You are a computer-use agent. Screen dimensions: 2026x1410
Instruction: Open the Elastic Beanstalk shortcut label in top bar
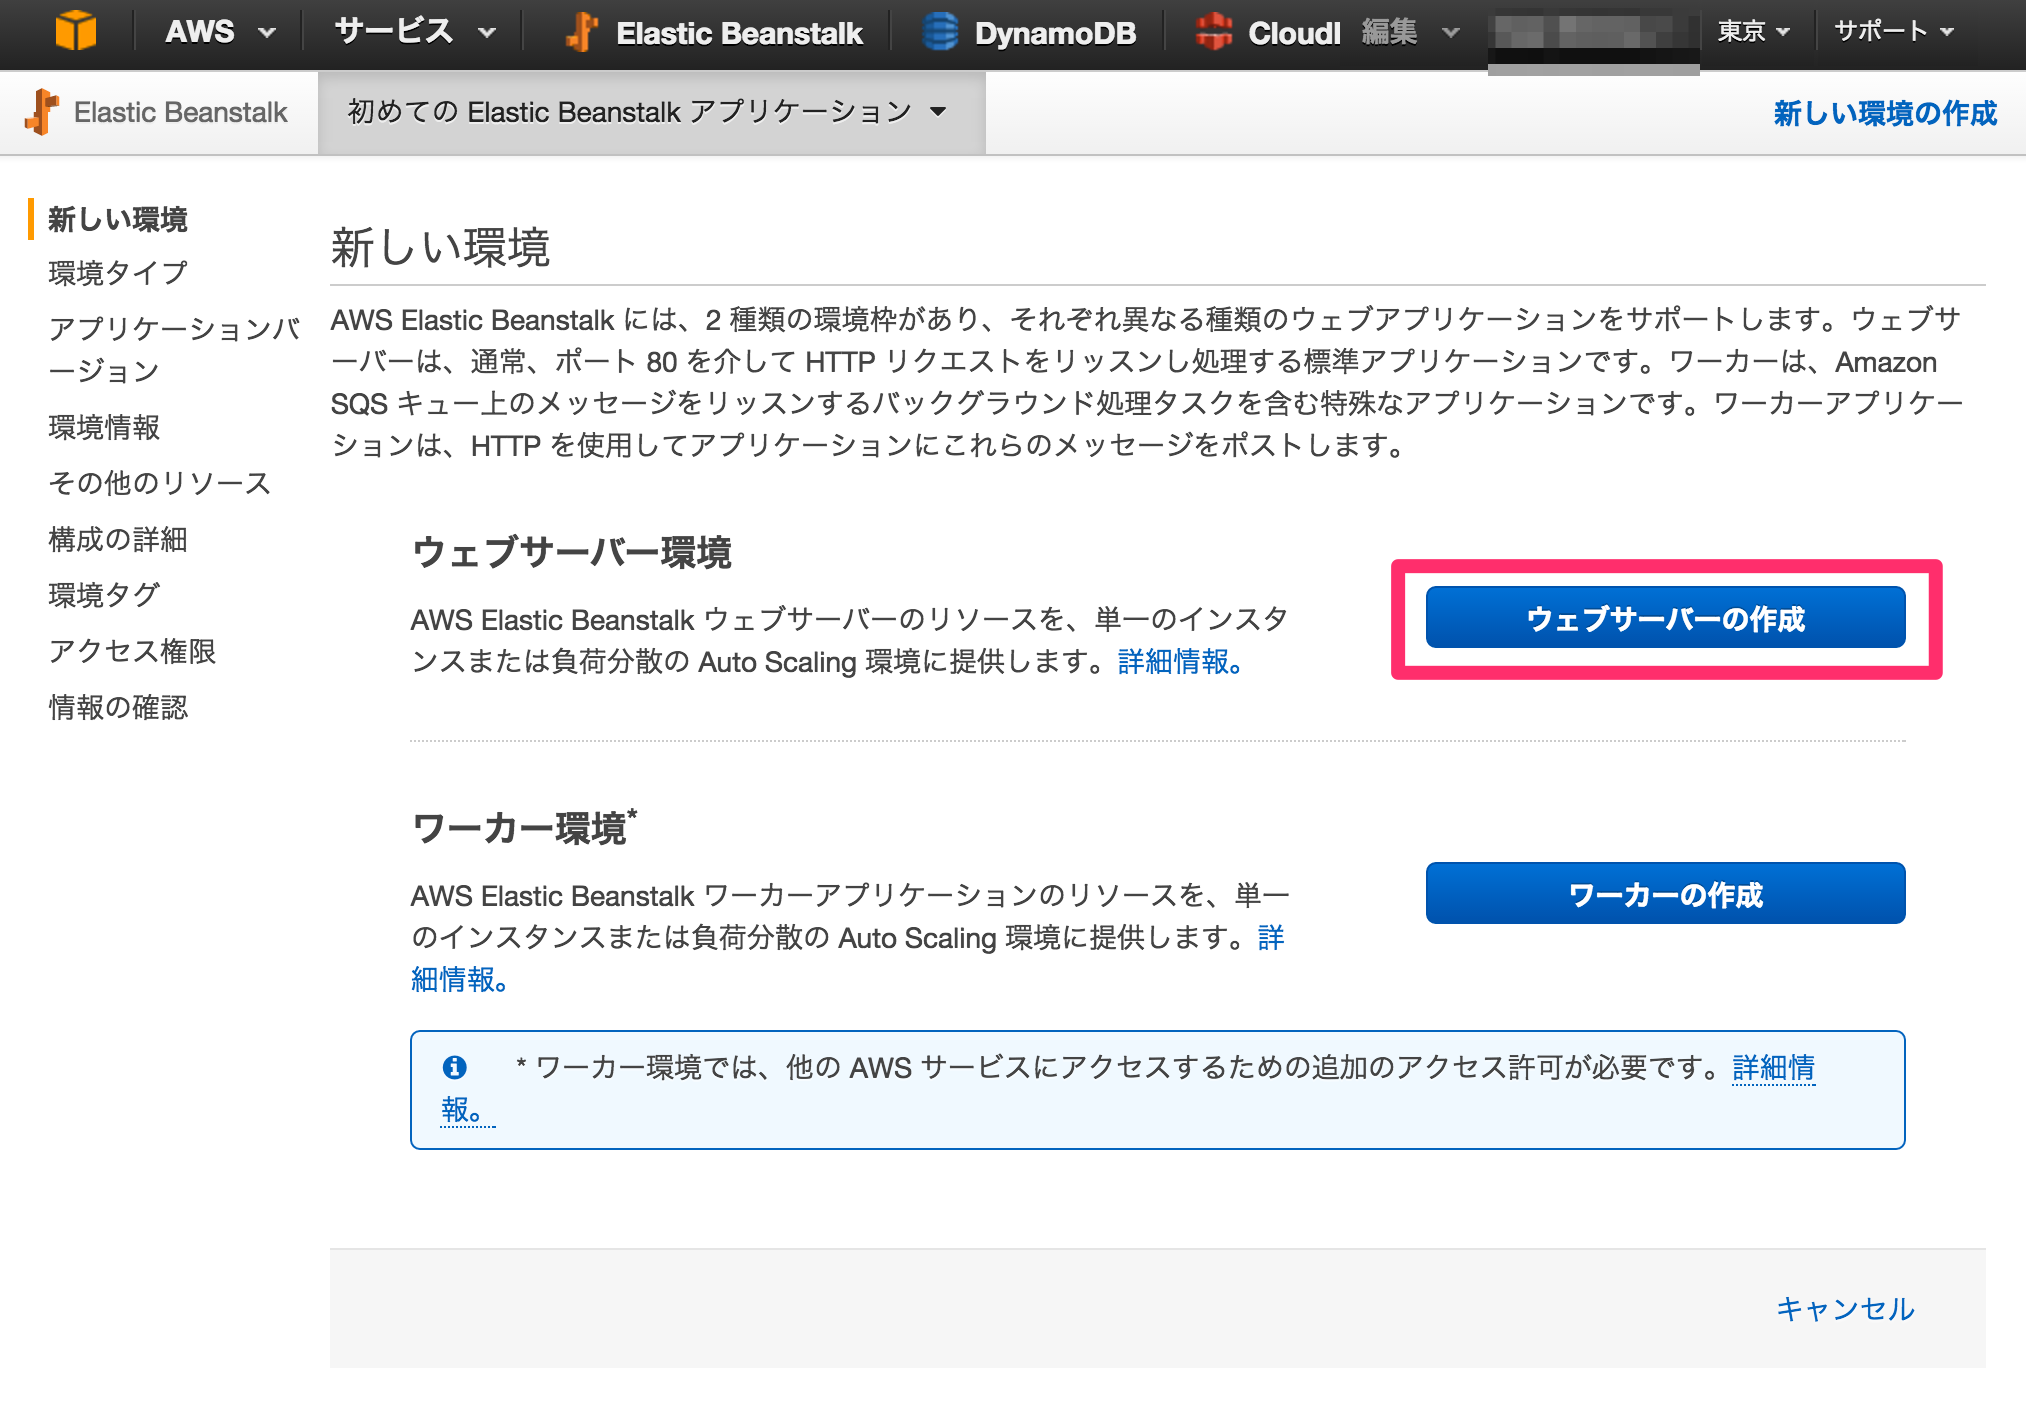click(x=739, y=33)
